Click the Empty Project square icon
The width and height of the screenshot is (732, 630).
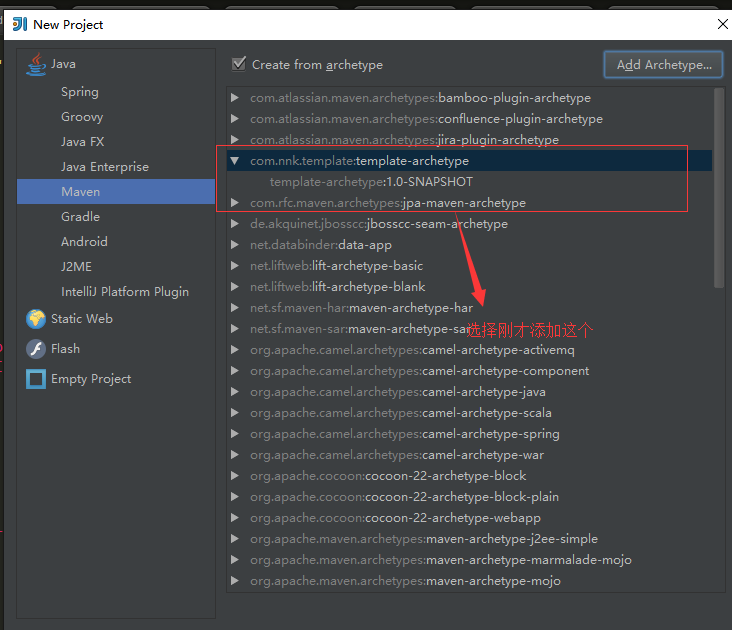pyautogui.click(x=36, y=379)
